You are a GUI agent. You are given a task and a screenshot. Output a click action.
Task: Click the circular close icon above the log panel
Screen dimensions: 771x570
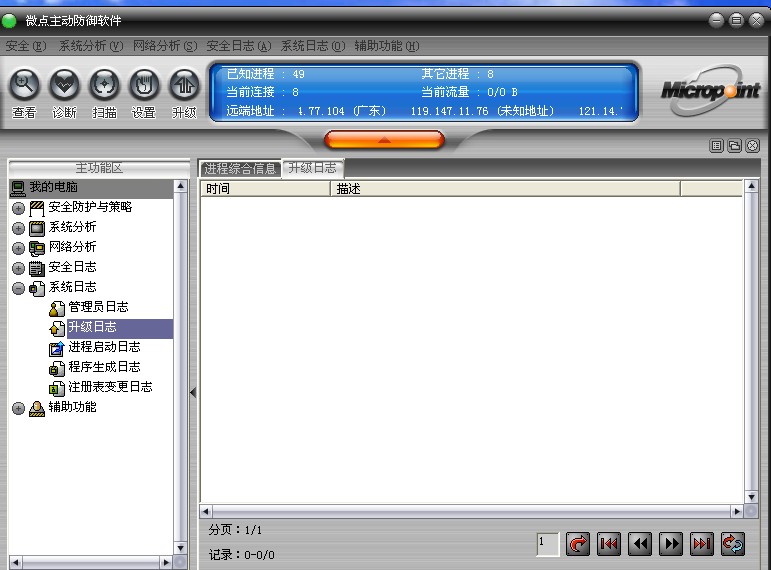coord(753,146)
